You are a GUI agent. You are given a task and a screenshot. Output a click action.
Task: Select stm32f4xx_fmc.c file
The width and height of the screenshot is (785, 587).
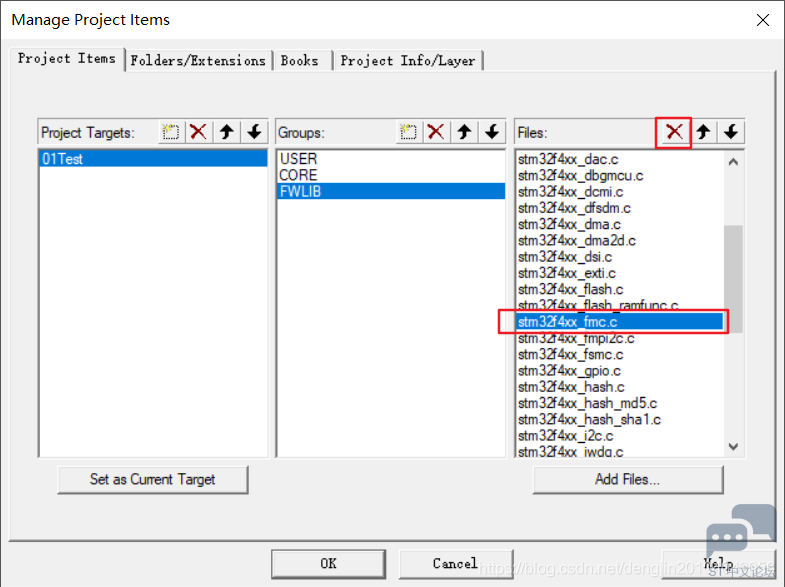(620, 322)
